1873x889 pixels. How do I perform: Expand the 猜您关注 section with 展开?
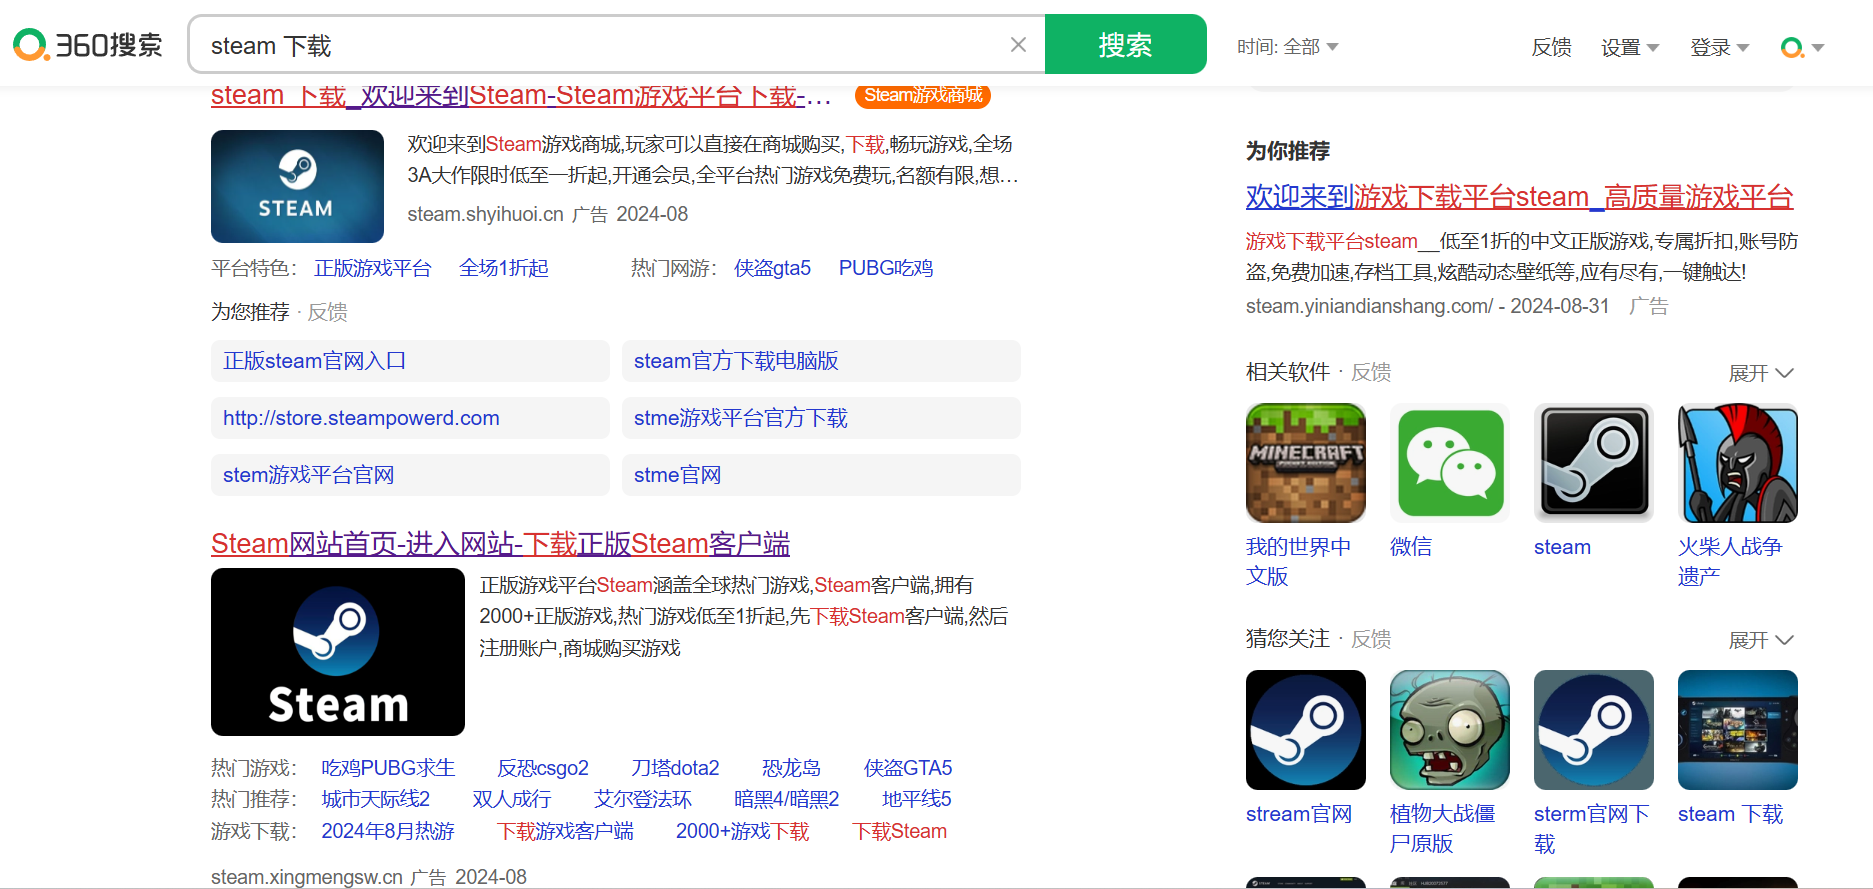[1760, 640]
